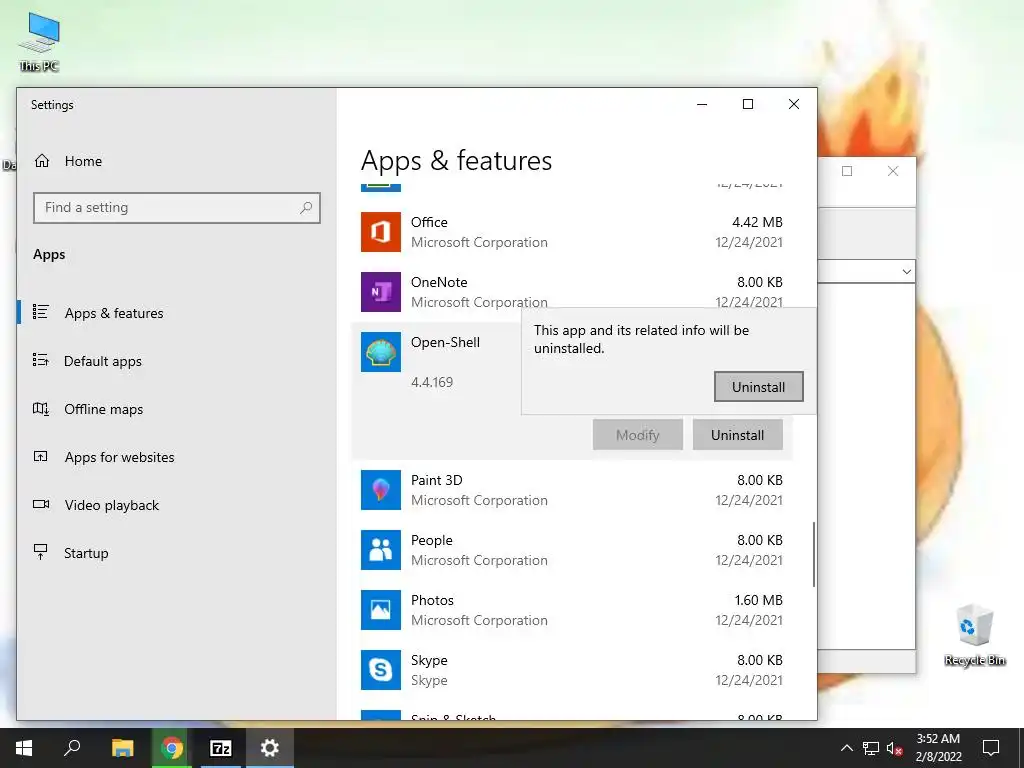This screenshot has height=768, width=1024.
Task: Select the Skype app name text
Action: click(429, 660)
